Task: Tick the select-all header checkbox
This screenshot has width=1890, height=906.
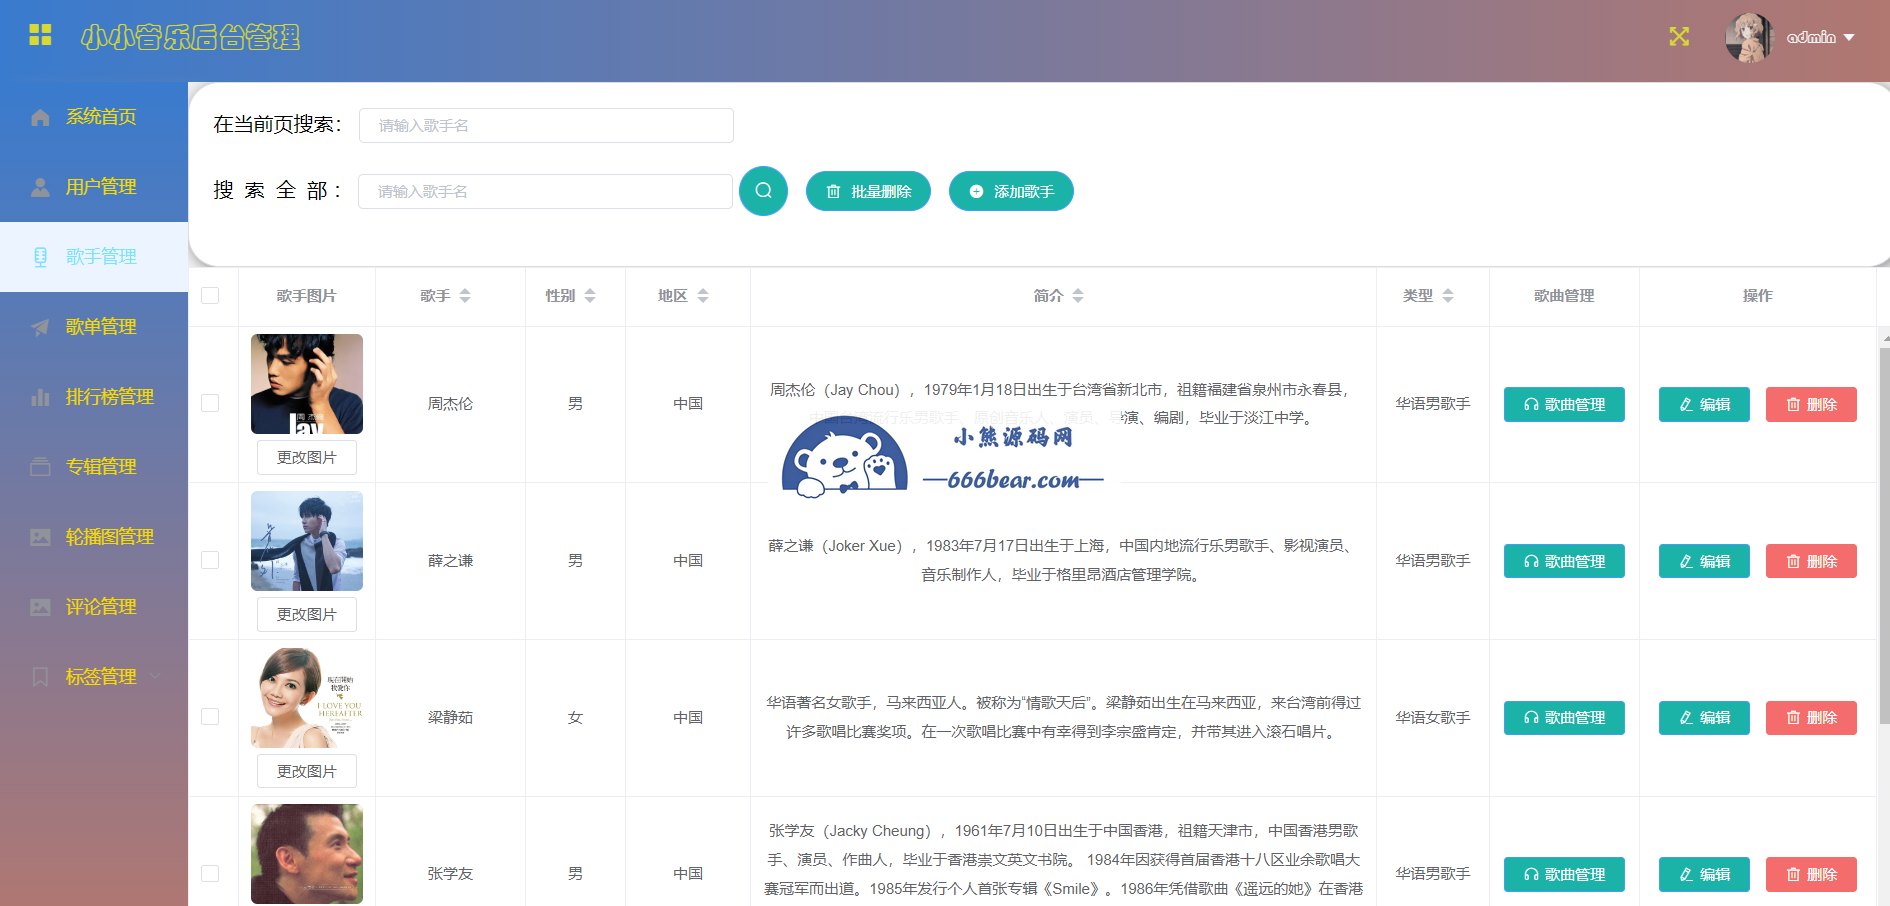Action: [x=210, y=296]
